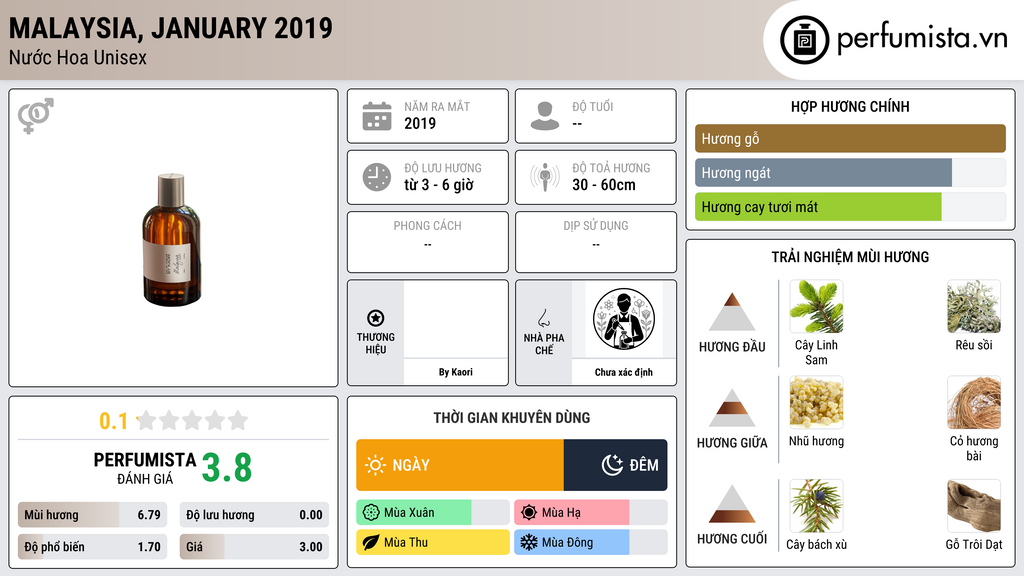Click the moon icon in Đêm bar
The height and width of the screenshot is (576, 1024).
tap(612, 465)
